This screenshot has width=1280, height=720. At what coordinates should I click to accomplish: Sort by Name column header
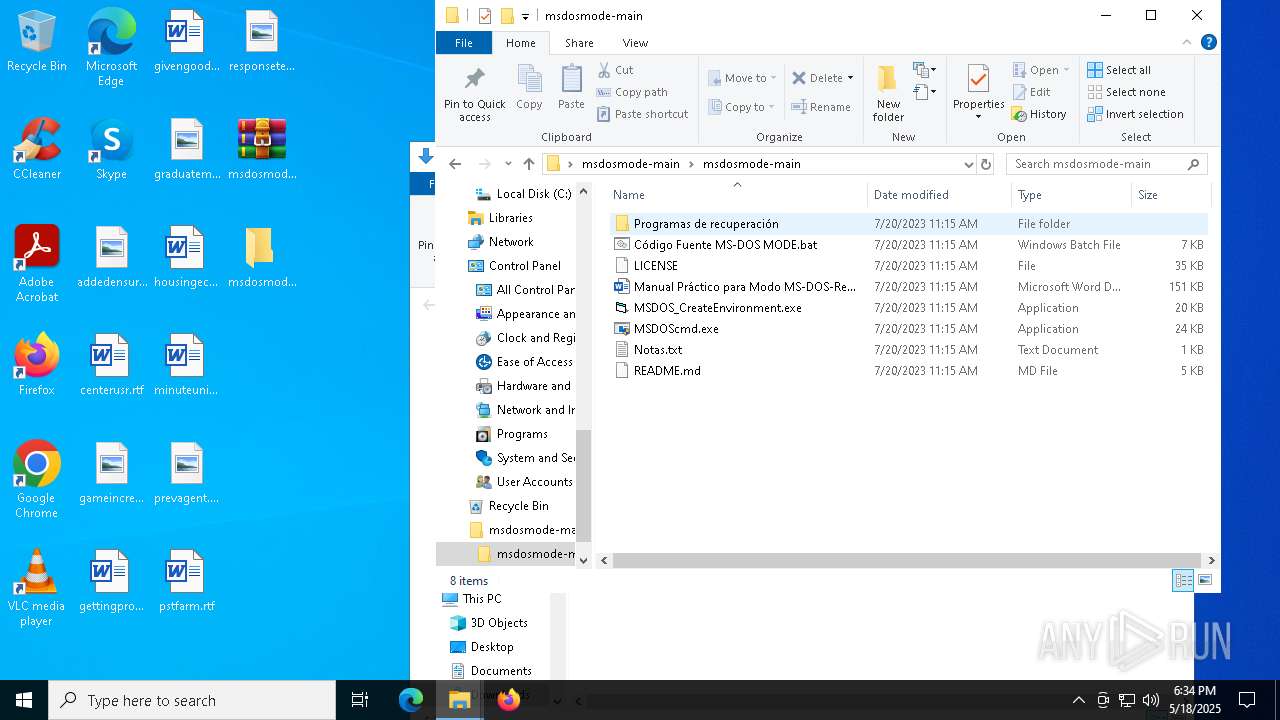coord(736,195)
